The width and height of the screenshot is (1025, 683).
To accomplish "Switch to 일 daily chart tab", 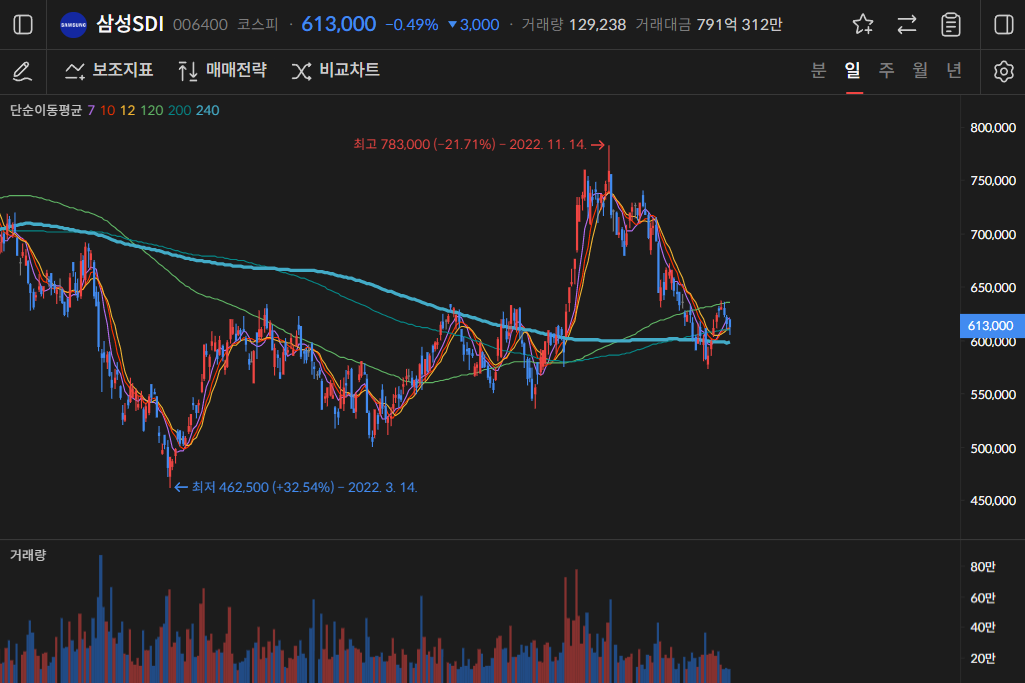I will [x=852, y=70].
